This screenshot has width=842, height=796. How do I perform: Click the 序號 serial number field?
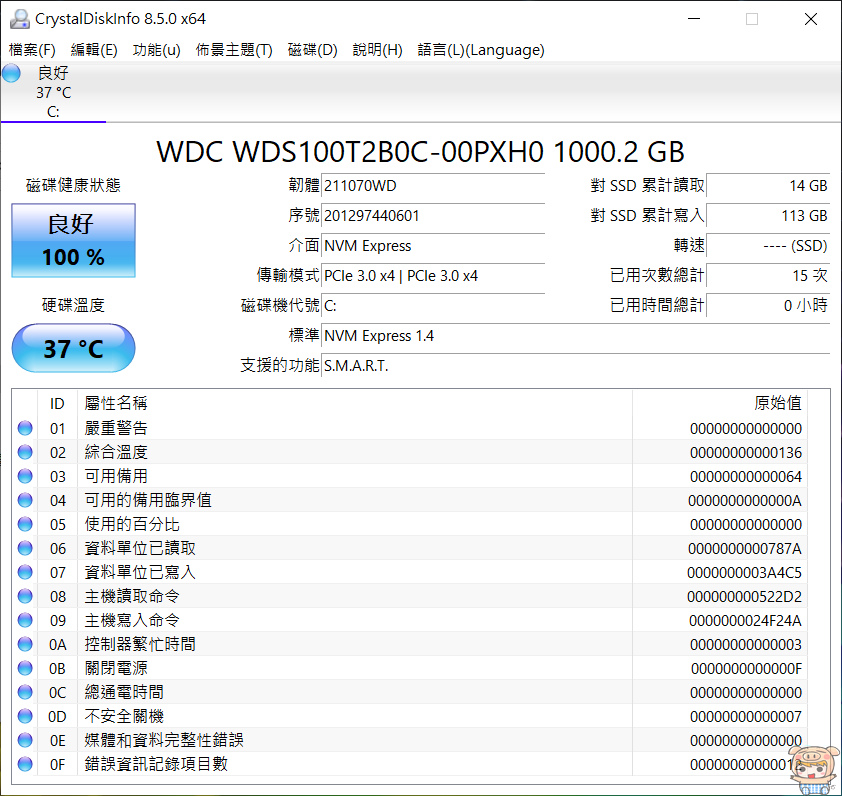tap(433, 216)
